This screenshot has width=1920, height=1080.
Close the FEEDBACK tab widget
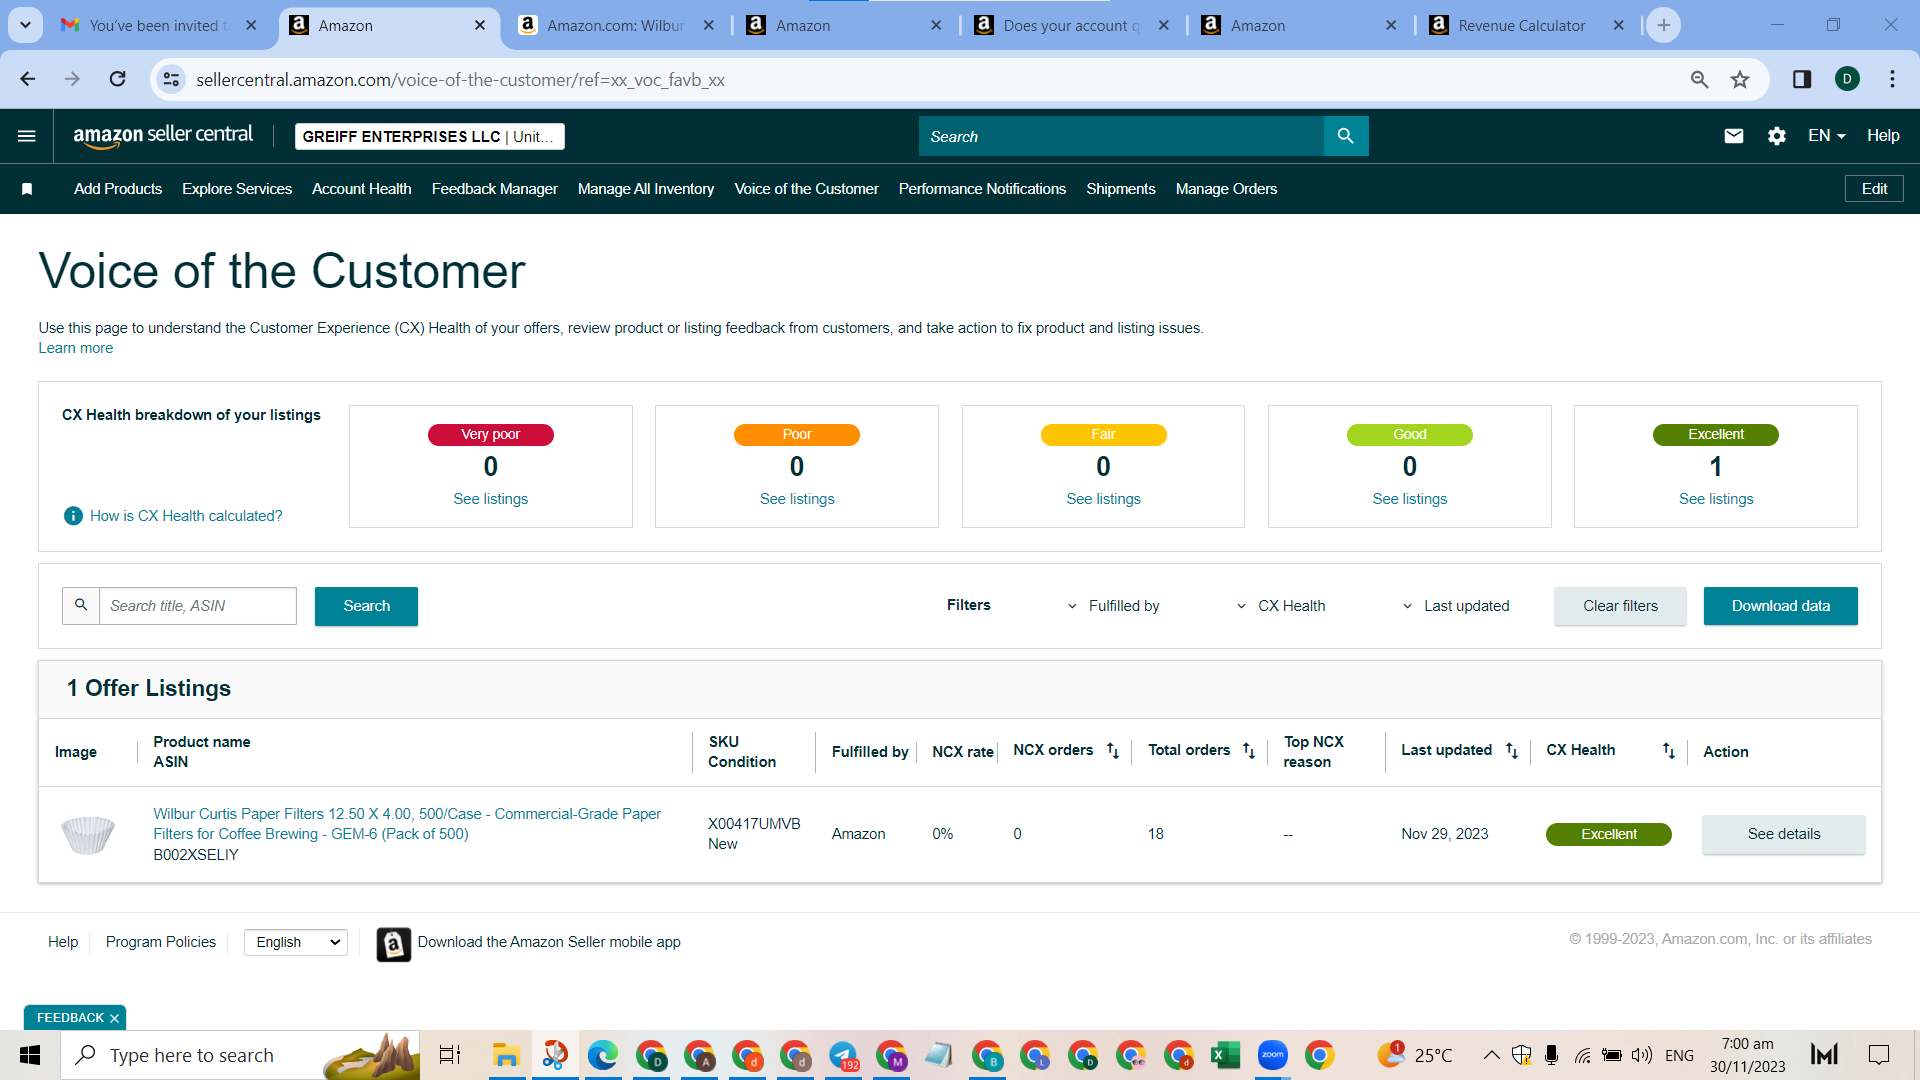(x=114, y=1018)
